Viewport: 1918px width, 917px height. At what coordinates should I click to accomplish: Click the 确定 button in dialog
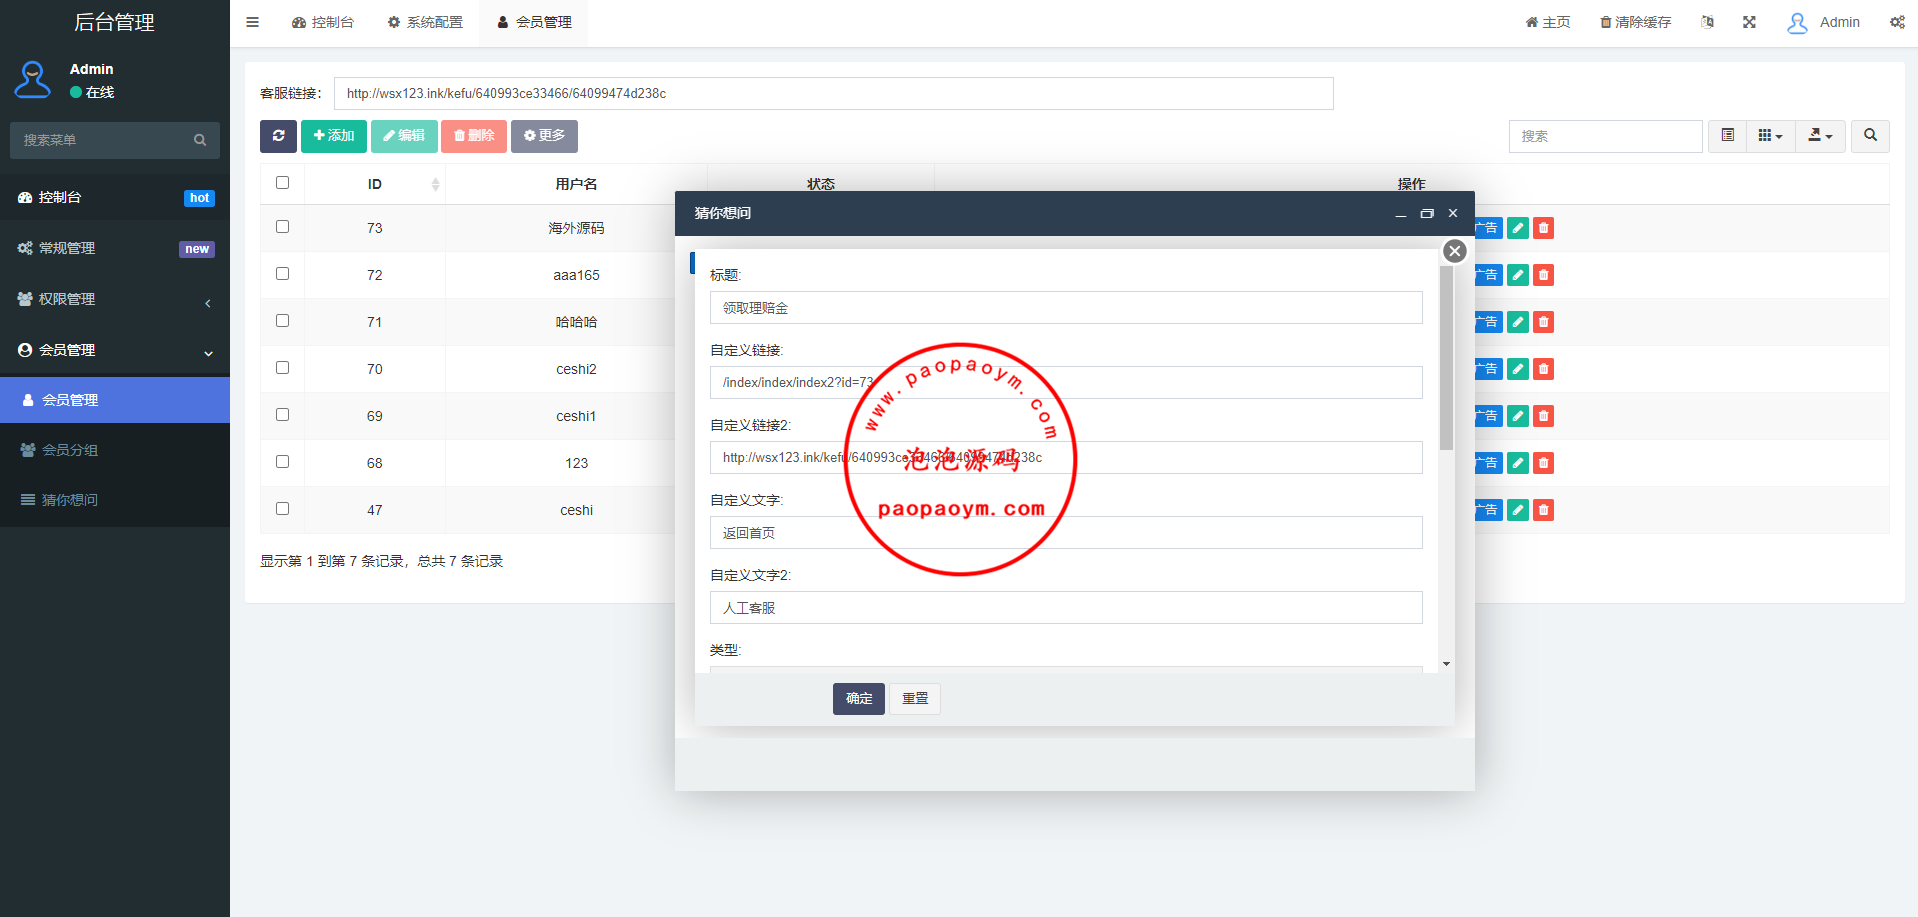coord(858,698)
